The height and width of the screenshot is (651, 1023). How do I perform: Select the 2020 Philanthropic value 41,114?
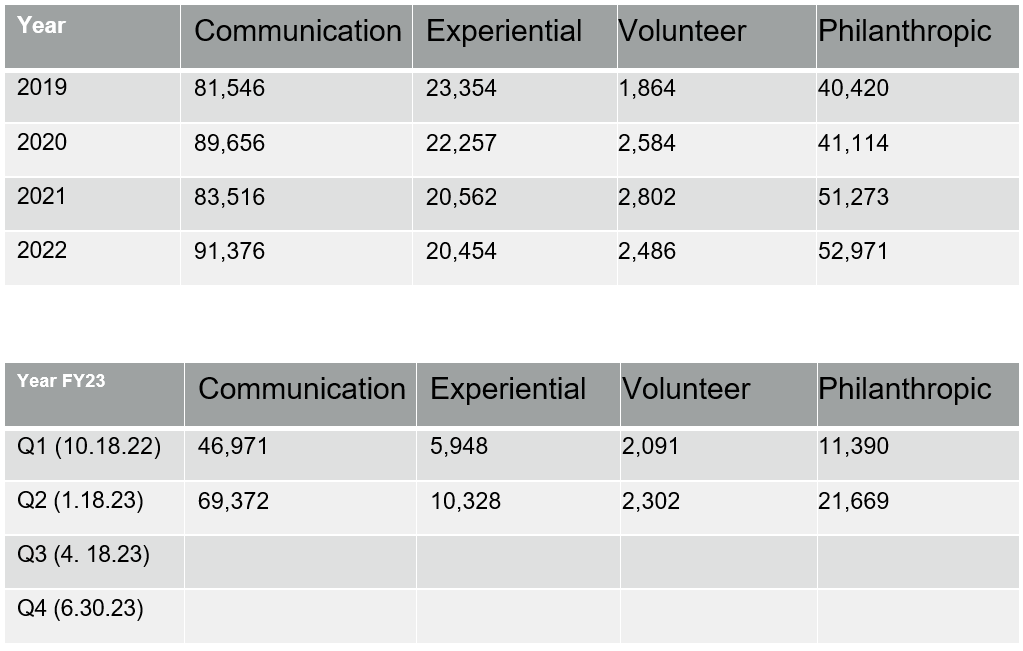coord(853,143)
